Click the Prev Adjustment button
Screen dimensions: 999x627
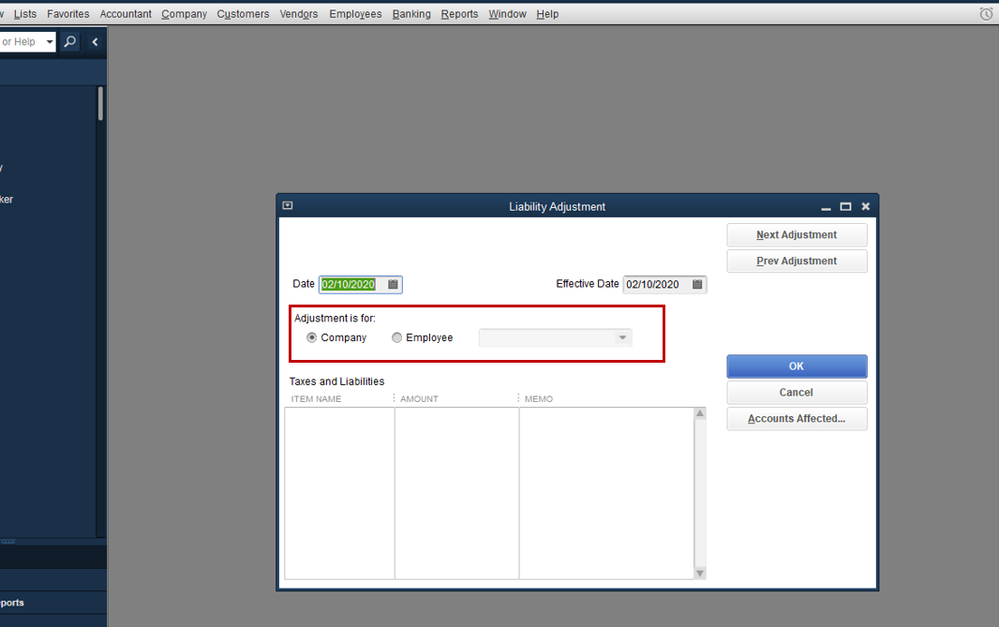tap(796, 261)
